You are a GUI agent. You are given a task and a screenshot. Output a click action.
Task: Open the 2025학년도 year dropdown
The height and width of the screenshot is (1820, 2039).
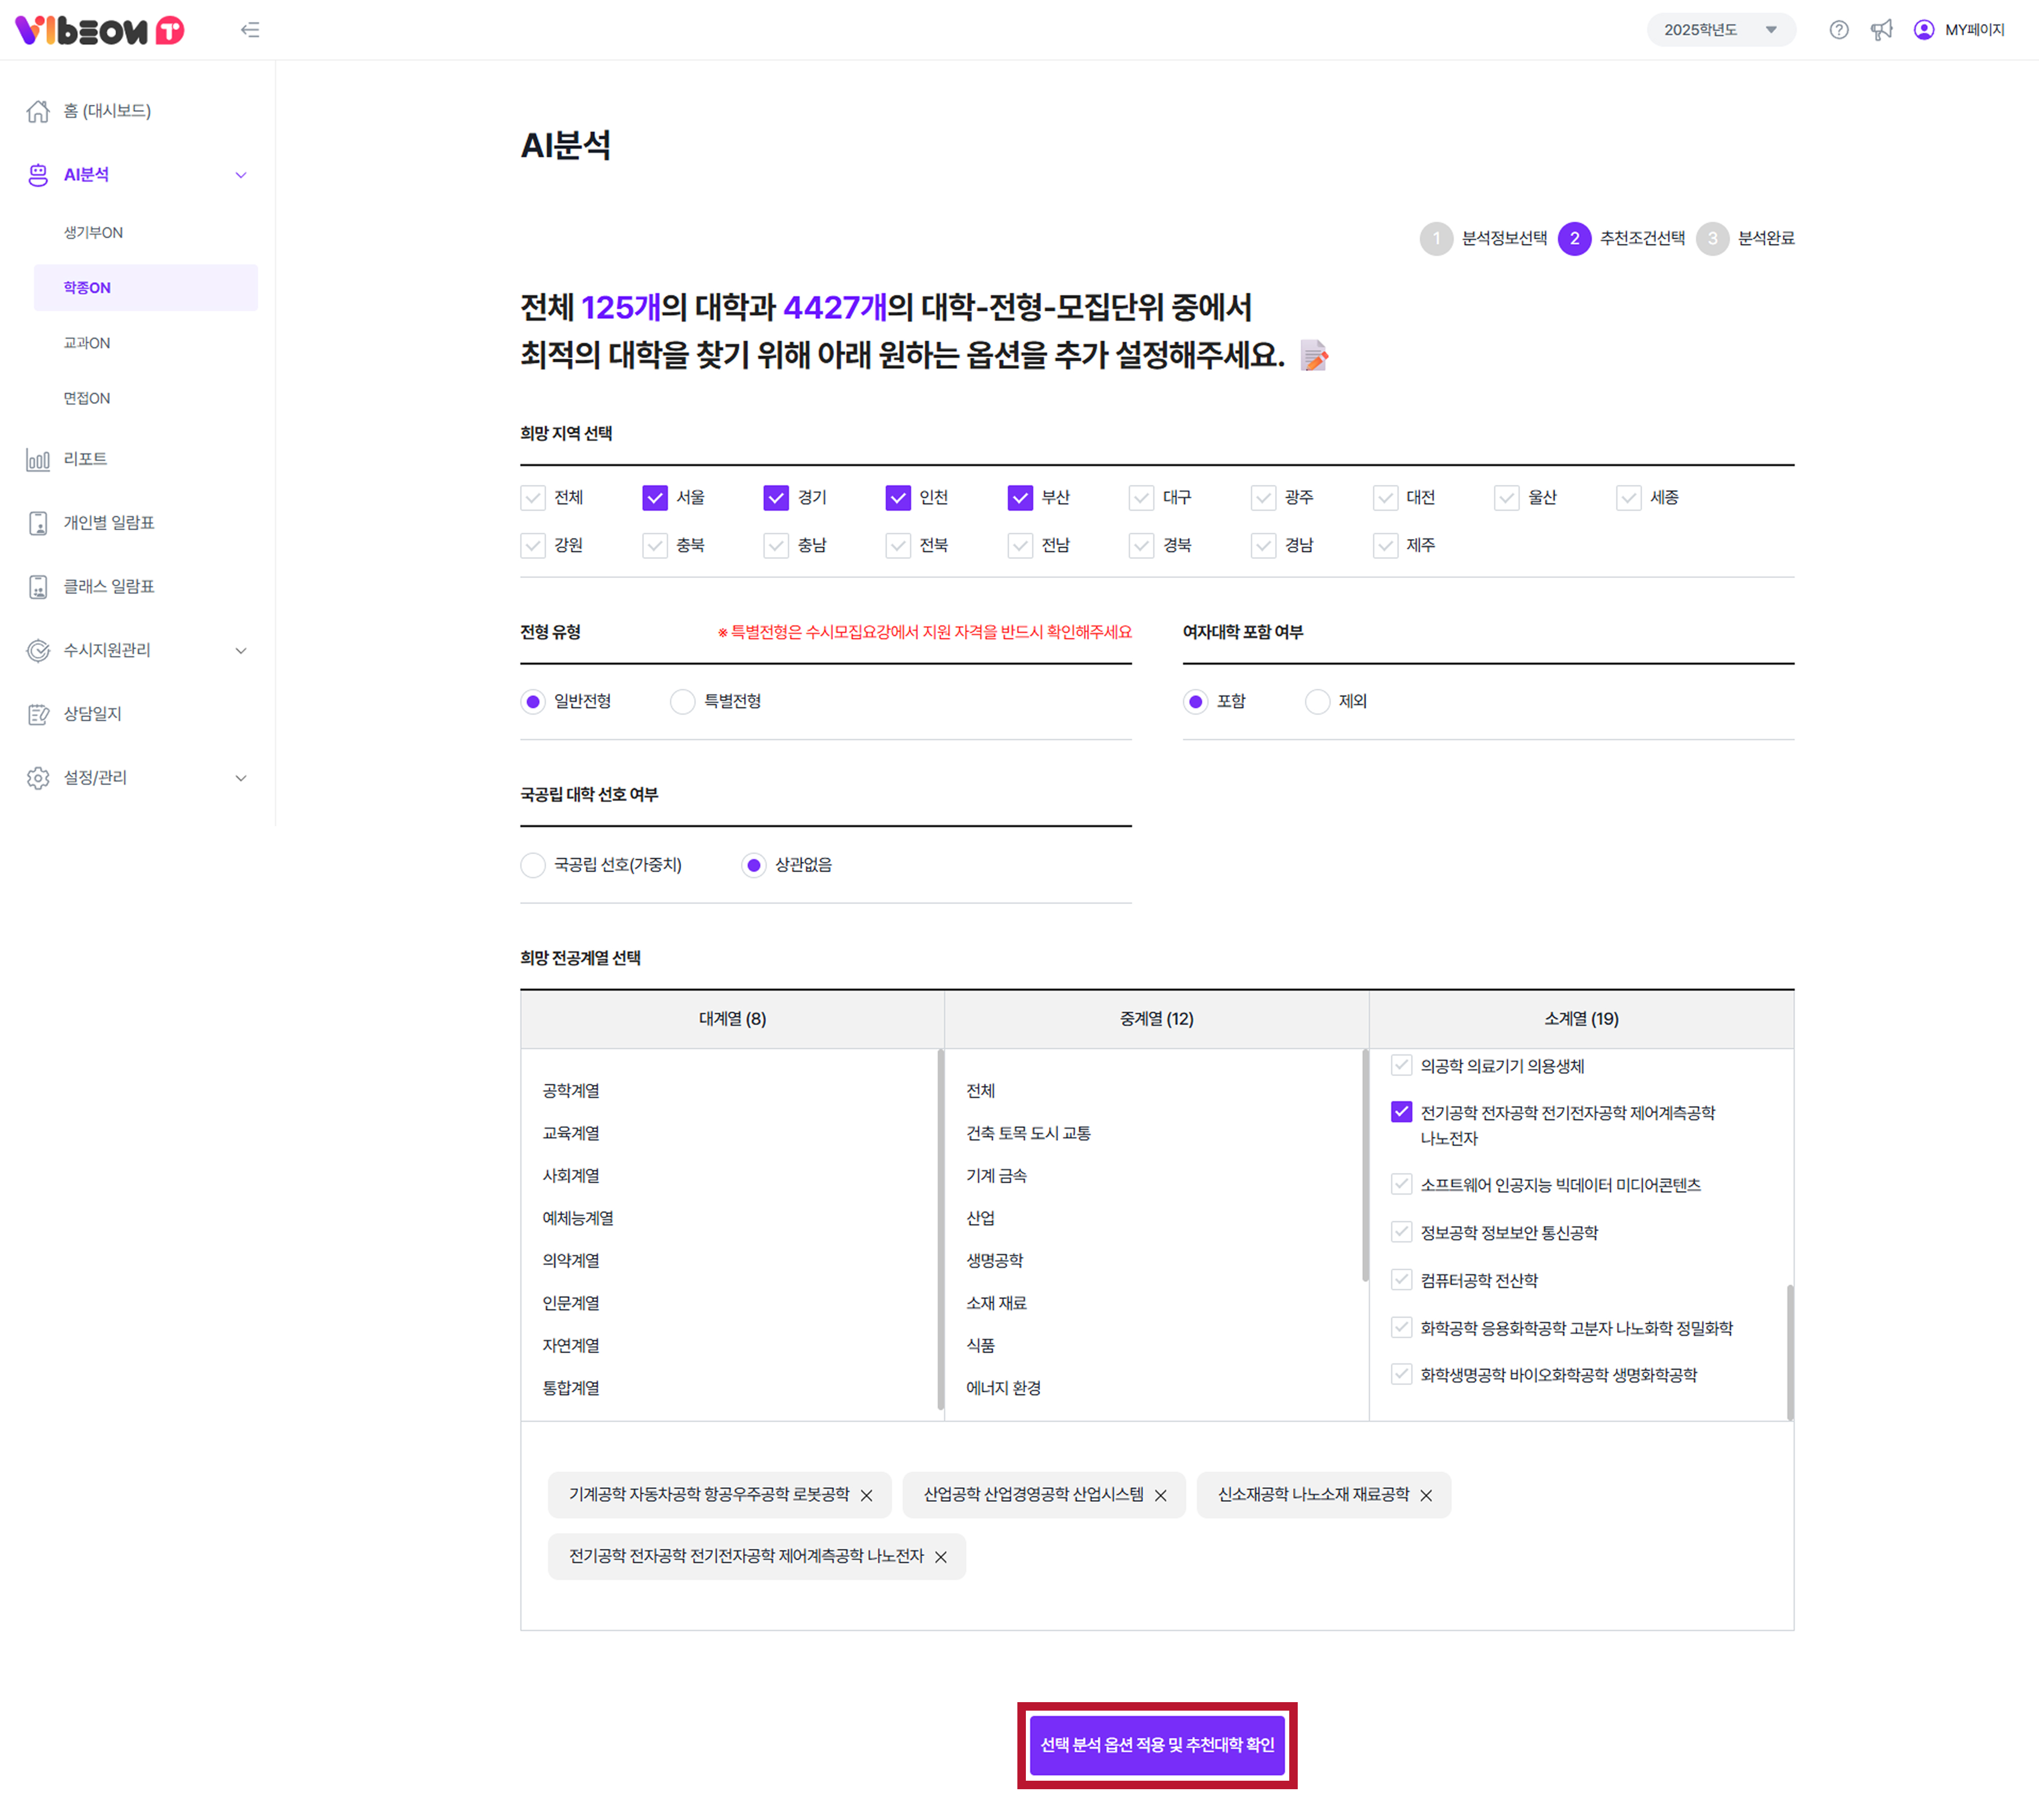1720,30
